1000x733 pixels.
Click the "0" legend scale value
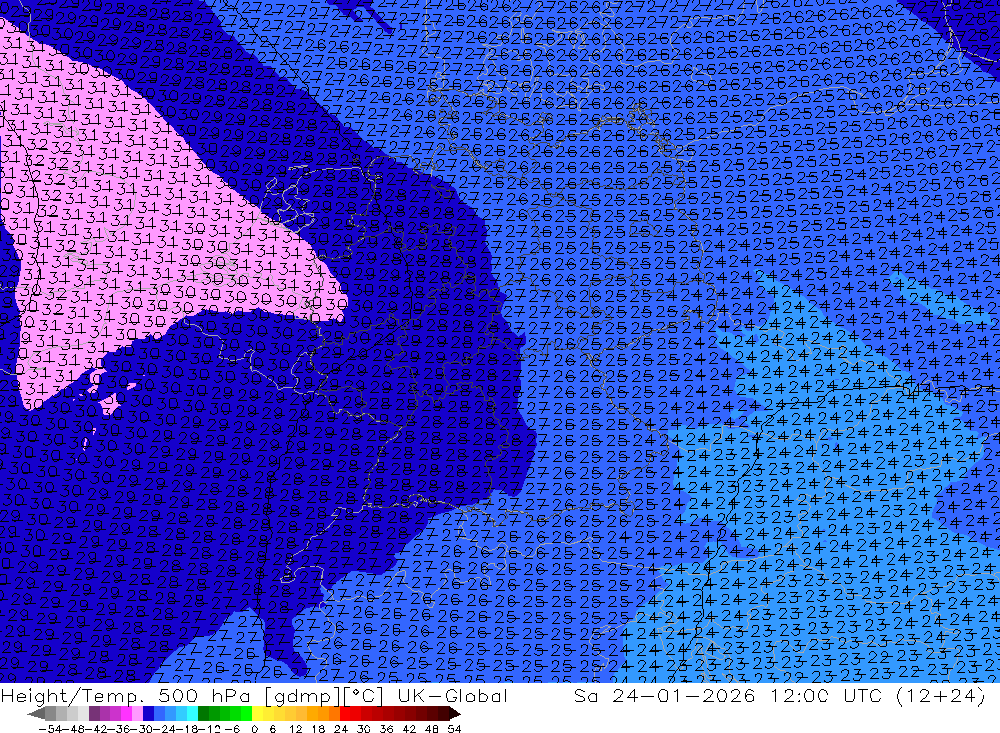tap(254, 729)
